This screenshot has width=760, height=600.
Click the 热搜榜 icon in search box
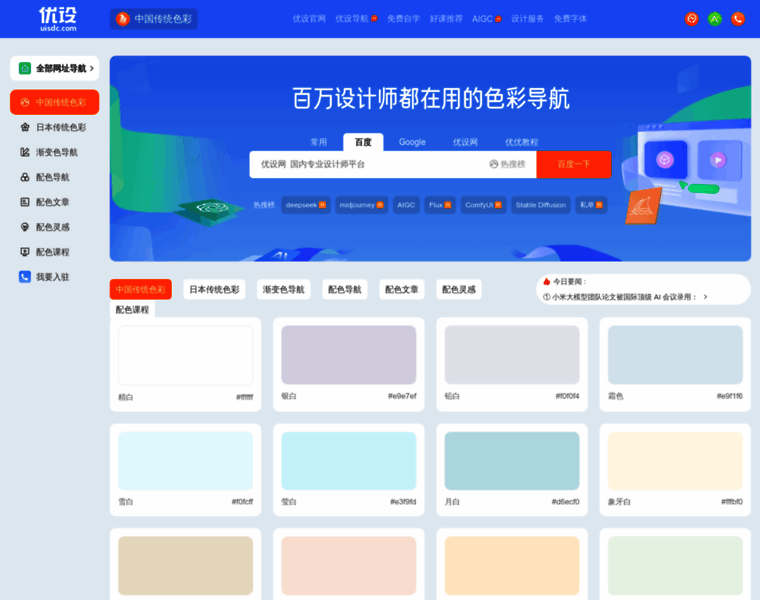(x=494, y=164)
